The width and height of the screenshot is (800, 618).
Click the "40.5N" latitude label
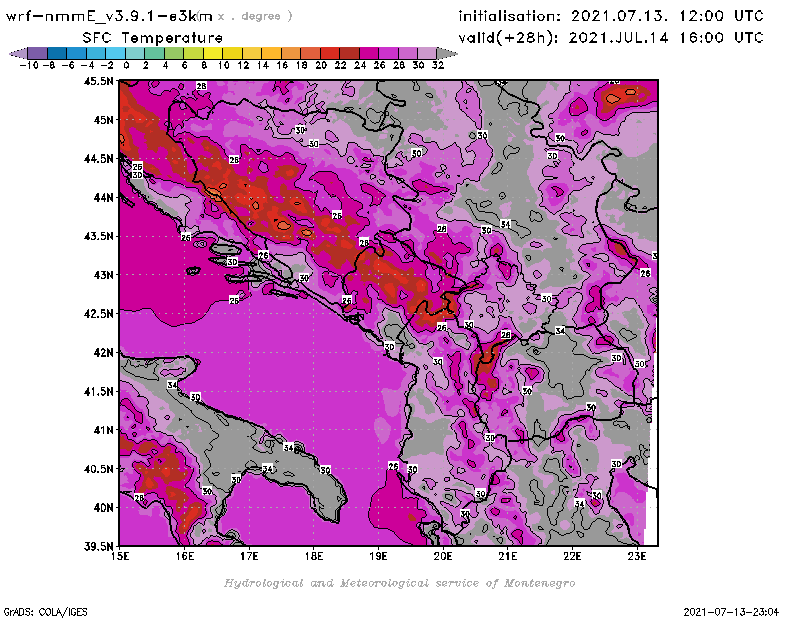click(98, 469)
